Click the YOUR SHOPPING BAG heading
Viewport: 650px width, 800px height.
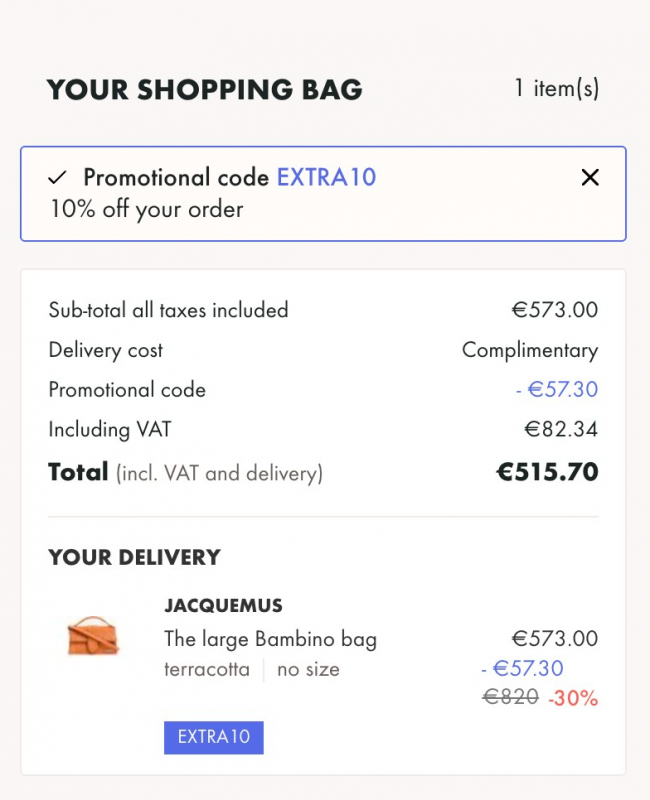coord(204,90)
